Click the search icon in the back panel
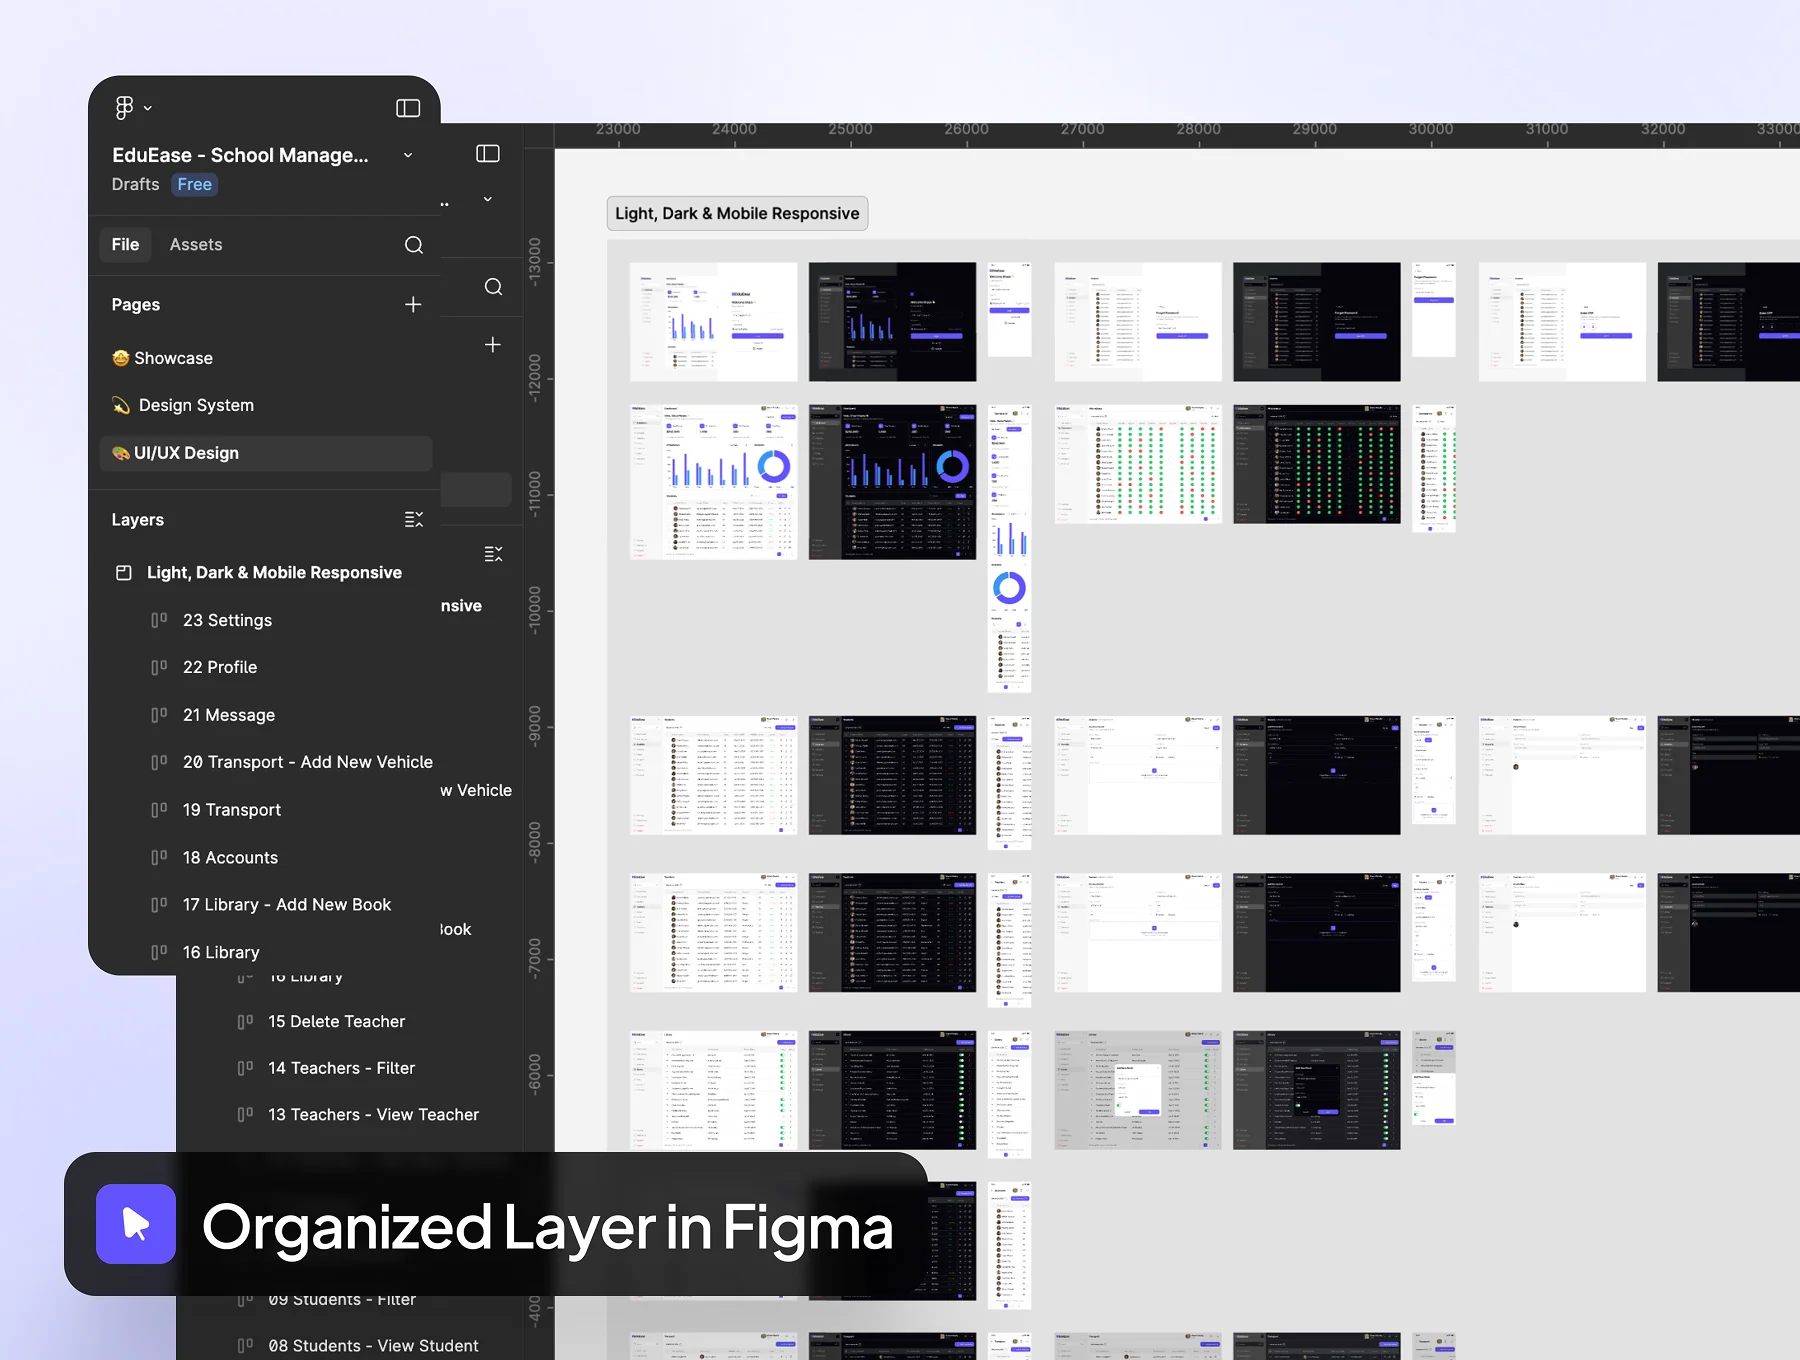1800x1360 pixels. pos(494,287)
